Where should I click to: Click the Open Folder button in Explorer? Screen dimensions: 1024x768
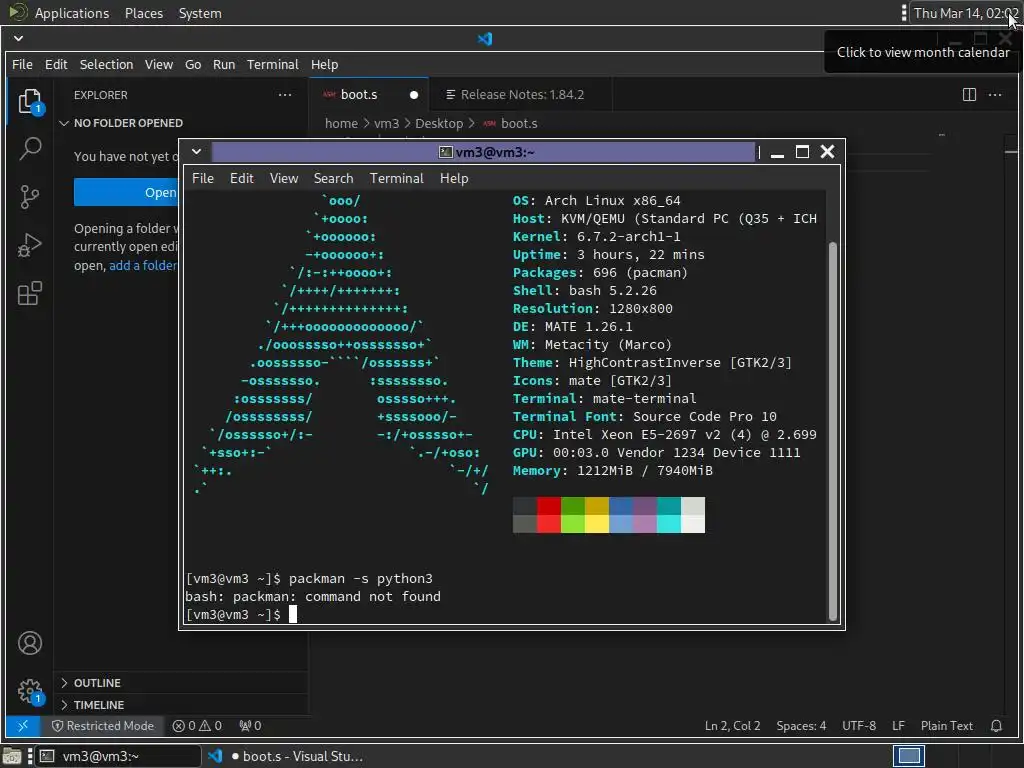pyautogui.click(x=126, y=192)
